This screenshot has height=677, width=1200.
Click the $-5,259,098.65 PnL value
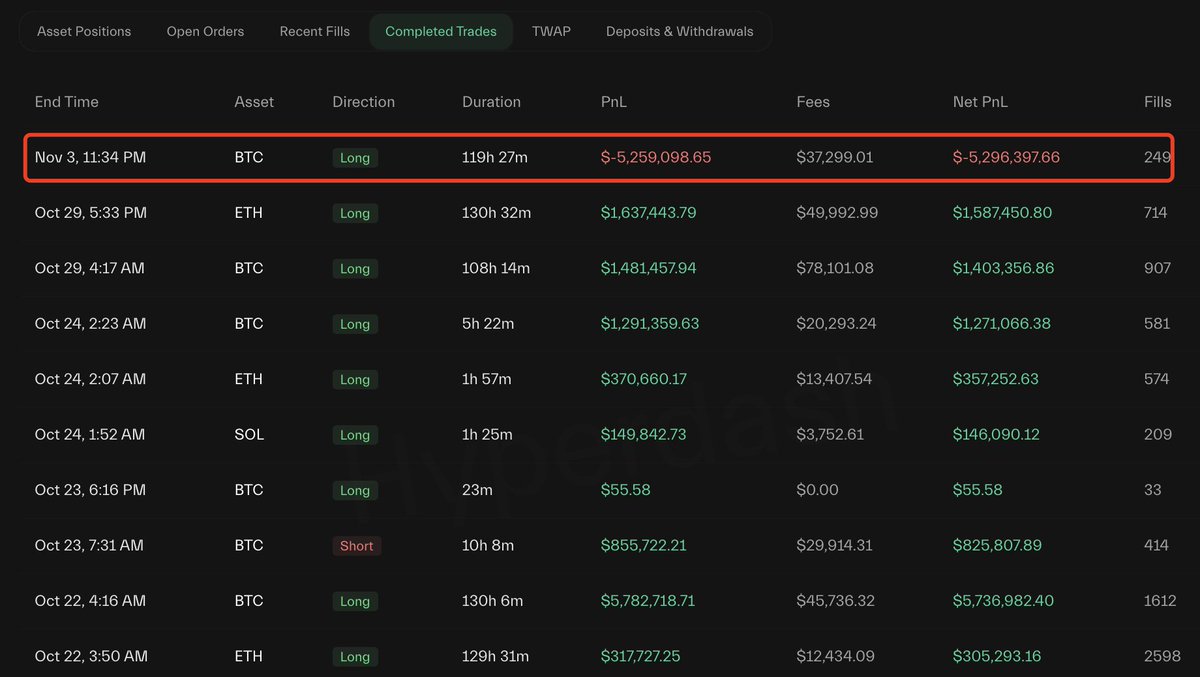point(656,158)
